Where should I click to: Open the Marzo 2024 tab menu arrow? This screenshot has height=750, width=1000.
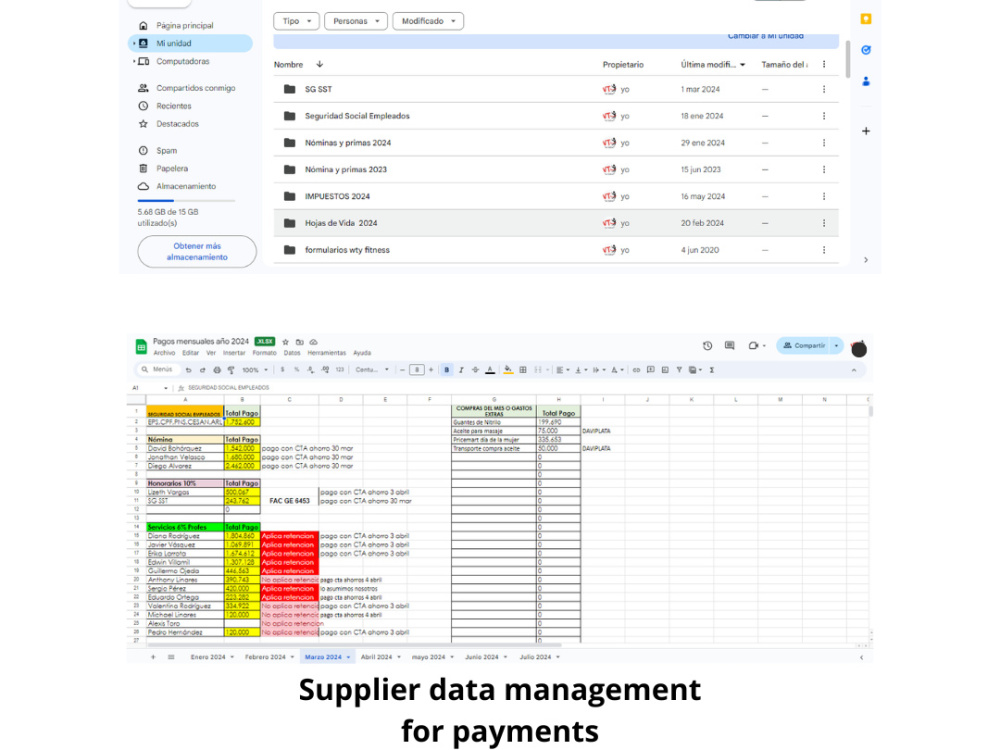coord(349,657)
